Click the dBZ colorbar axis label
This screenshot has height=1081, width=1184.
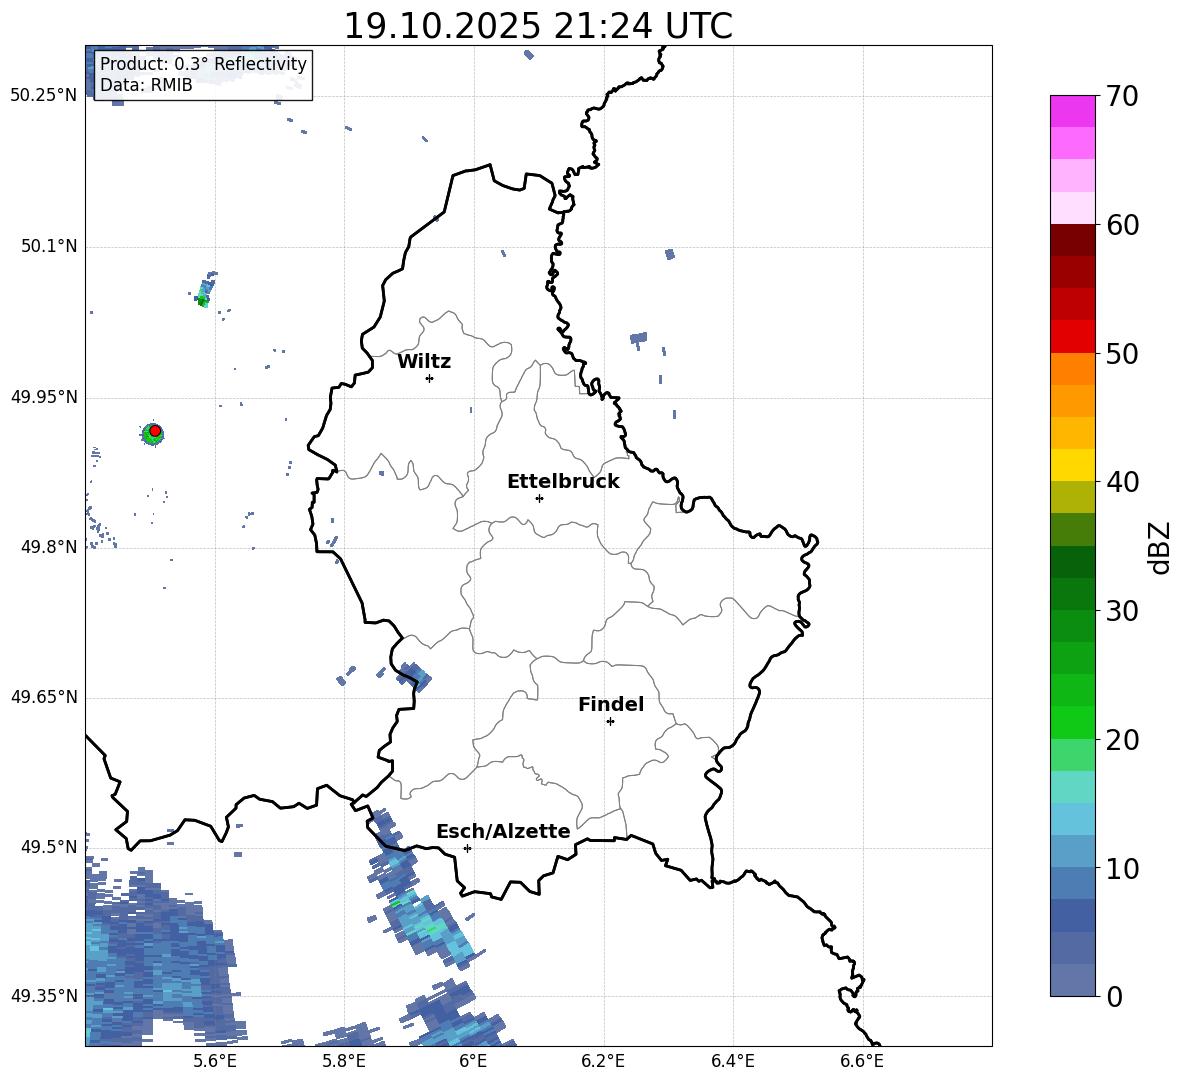[x=1161, y=547]
